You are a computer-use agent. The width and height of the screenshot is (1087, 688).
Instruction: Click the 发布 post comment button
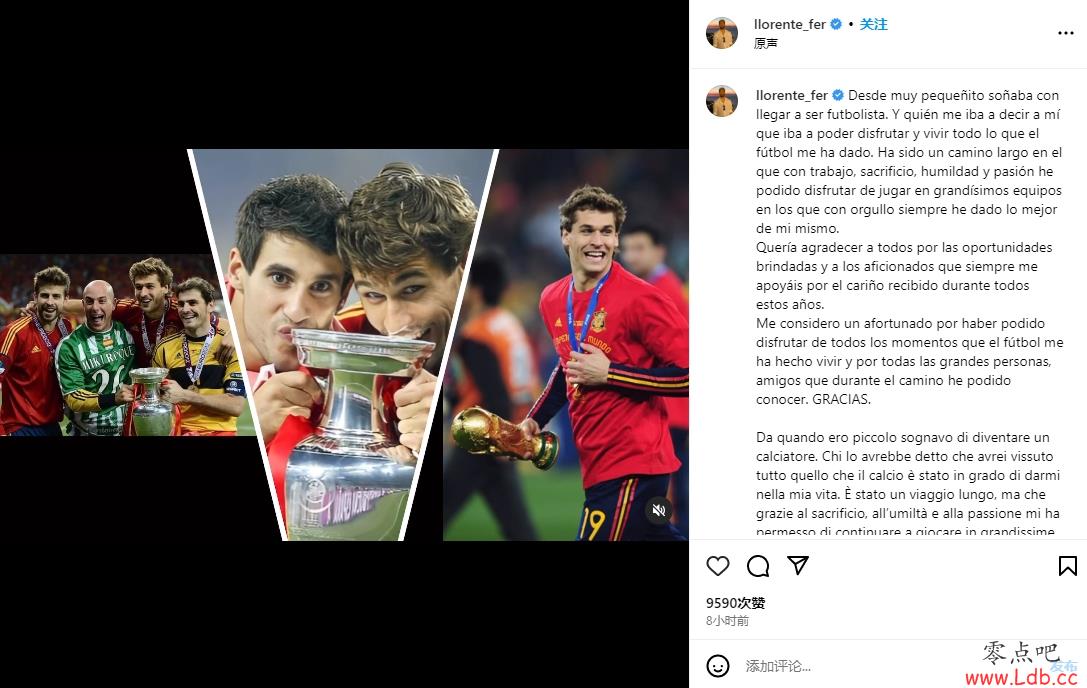pos(1063,666)
